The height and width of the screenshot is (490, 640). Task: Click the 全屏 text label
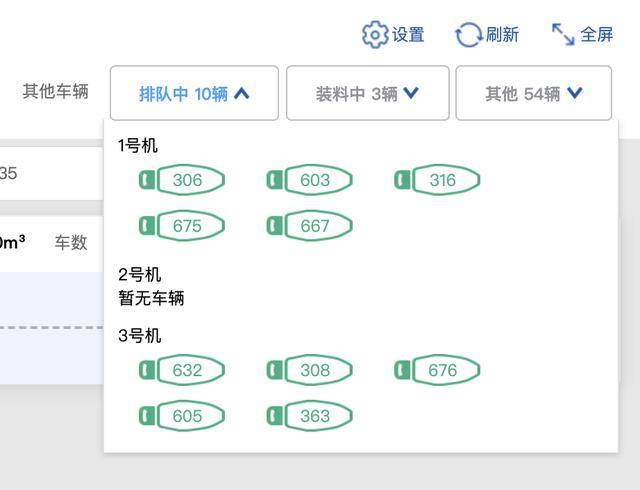point(597,35)
